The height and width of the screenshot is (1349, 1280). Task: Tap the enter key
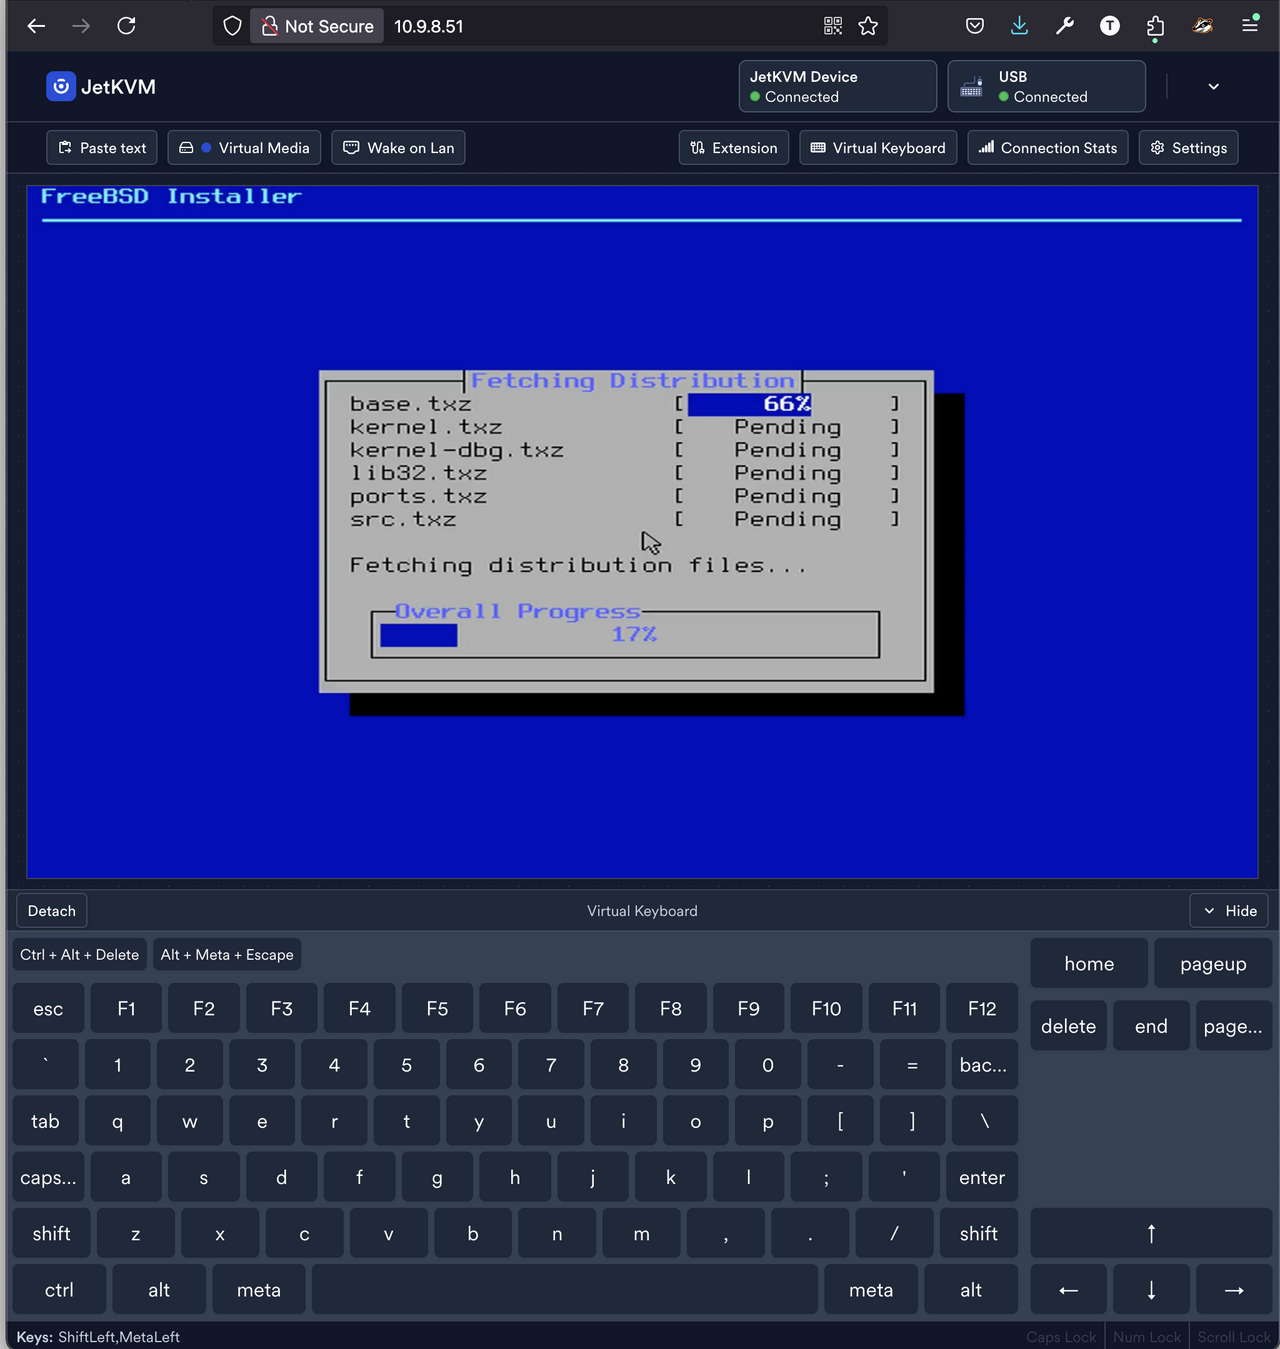982,1178
